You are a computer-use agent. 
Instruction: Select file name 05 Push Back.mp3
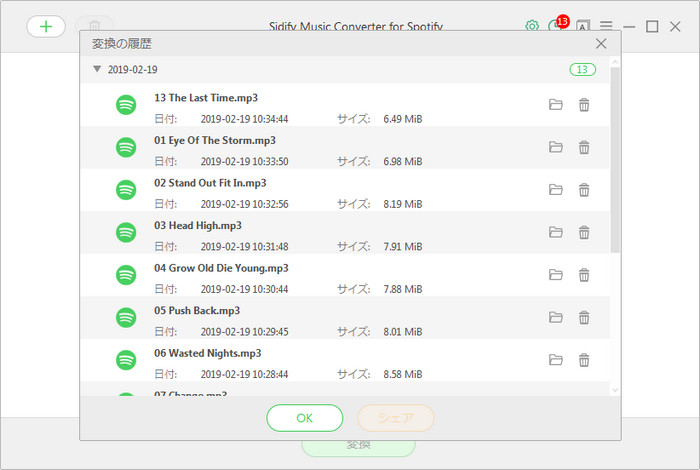tap(197, 311)
